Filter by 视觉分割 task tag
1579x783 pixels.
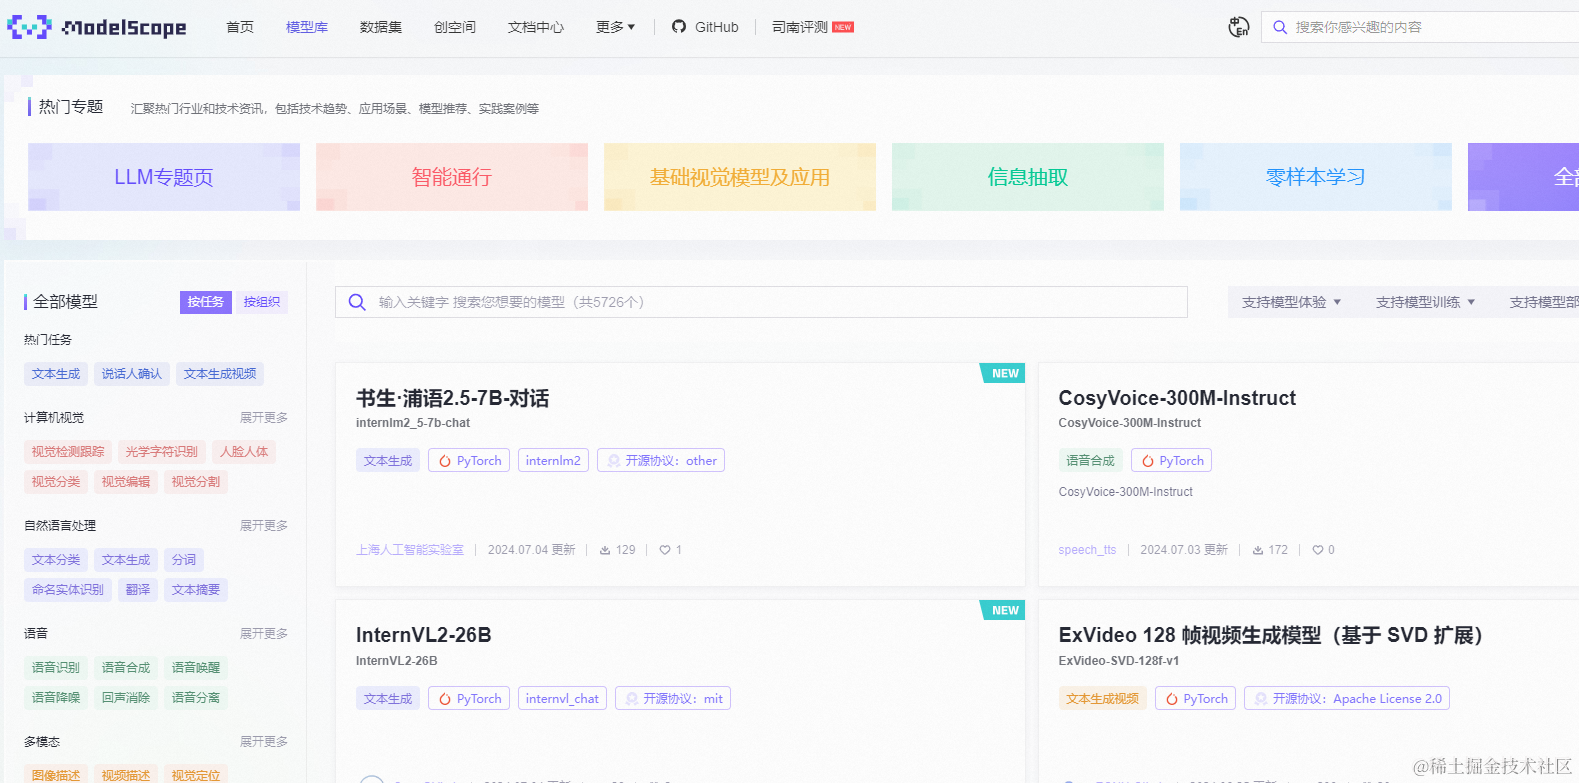(196, 482)
